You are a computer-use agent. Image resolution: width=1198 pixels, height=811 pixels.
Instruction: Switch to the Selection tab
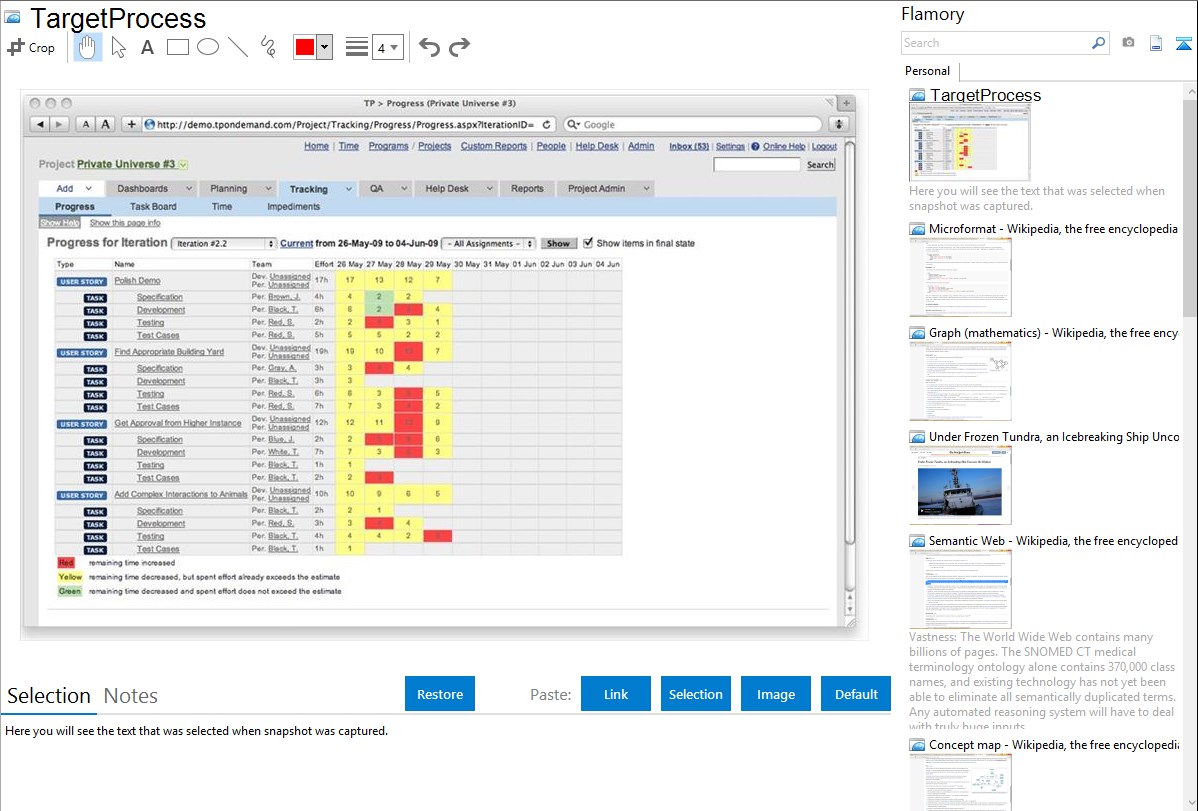pos(49,696)
